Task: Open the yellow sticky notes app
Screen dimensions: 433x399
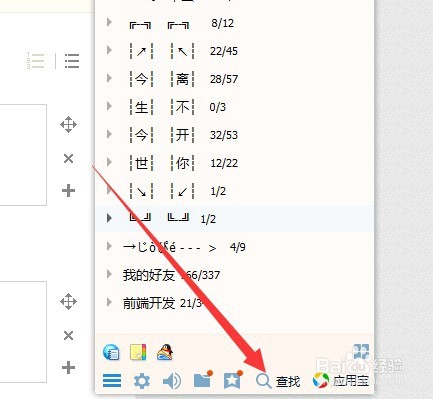Action: click(x=138, y=352)
